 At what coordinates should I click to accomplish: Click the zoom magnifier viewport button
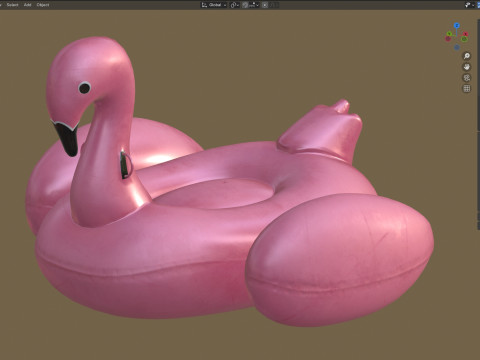point(467,56)
